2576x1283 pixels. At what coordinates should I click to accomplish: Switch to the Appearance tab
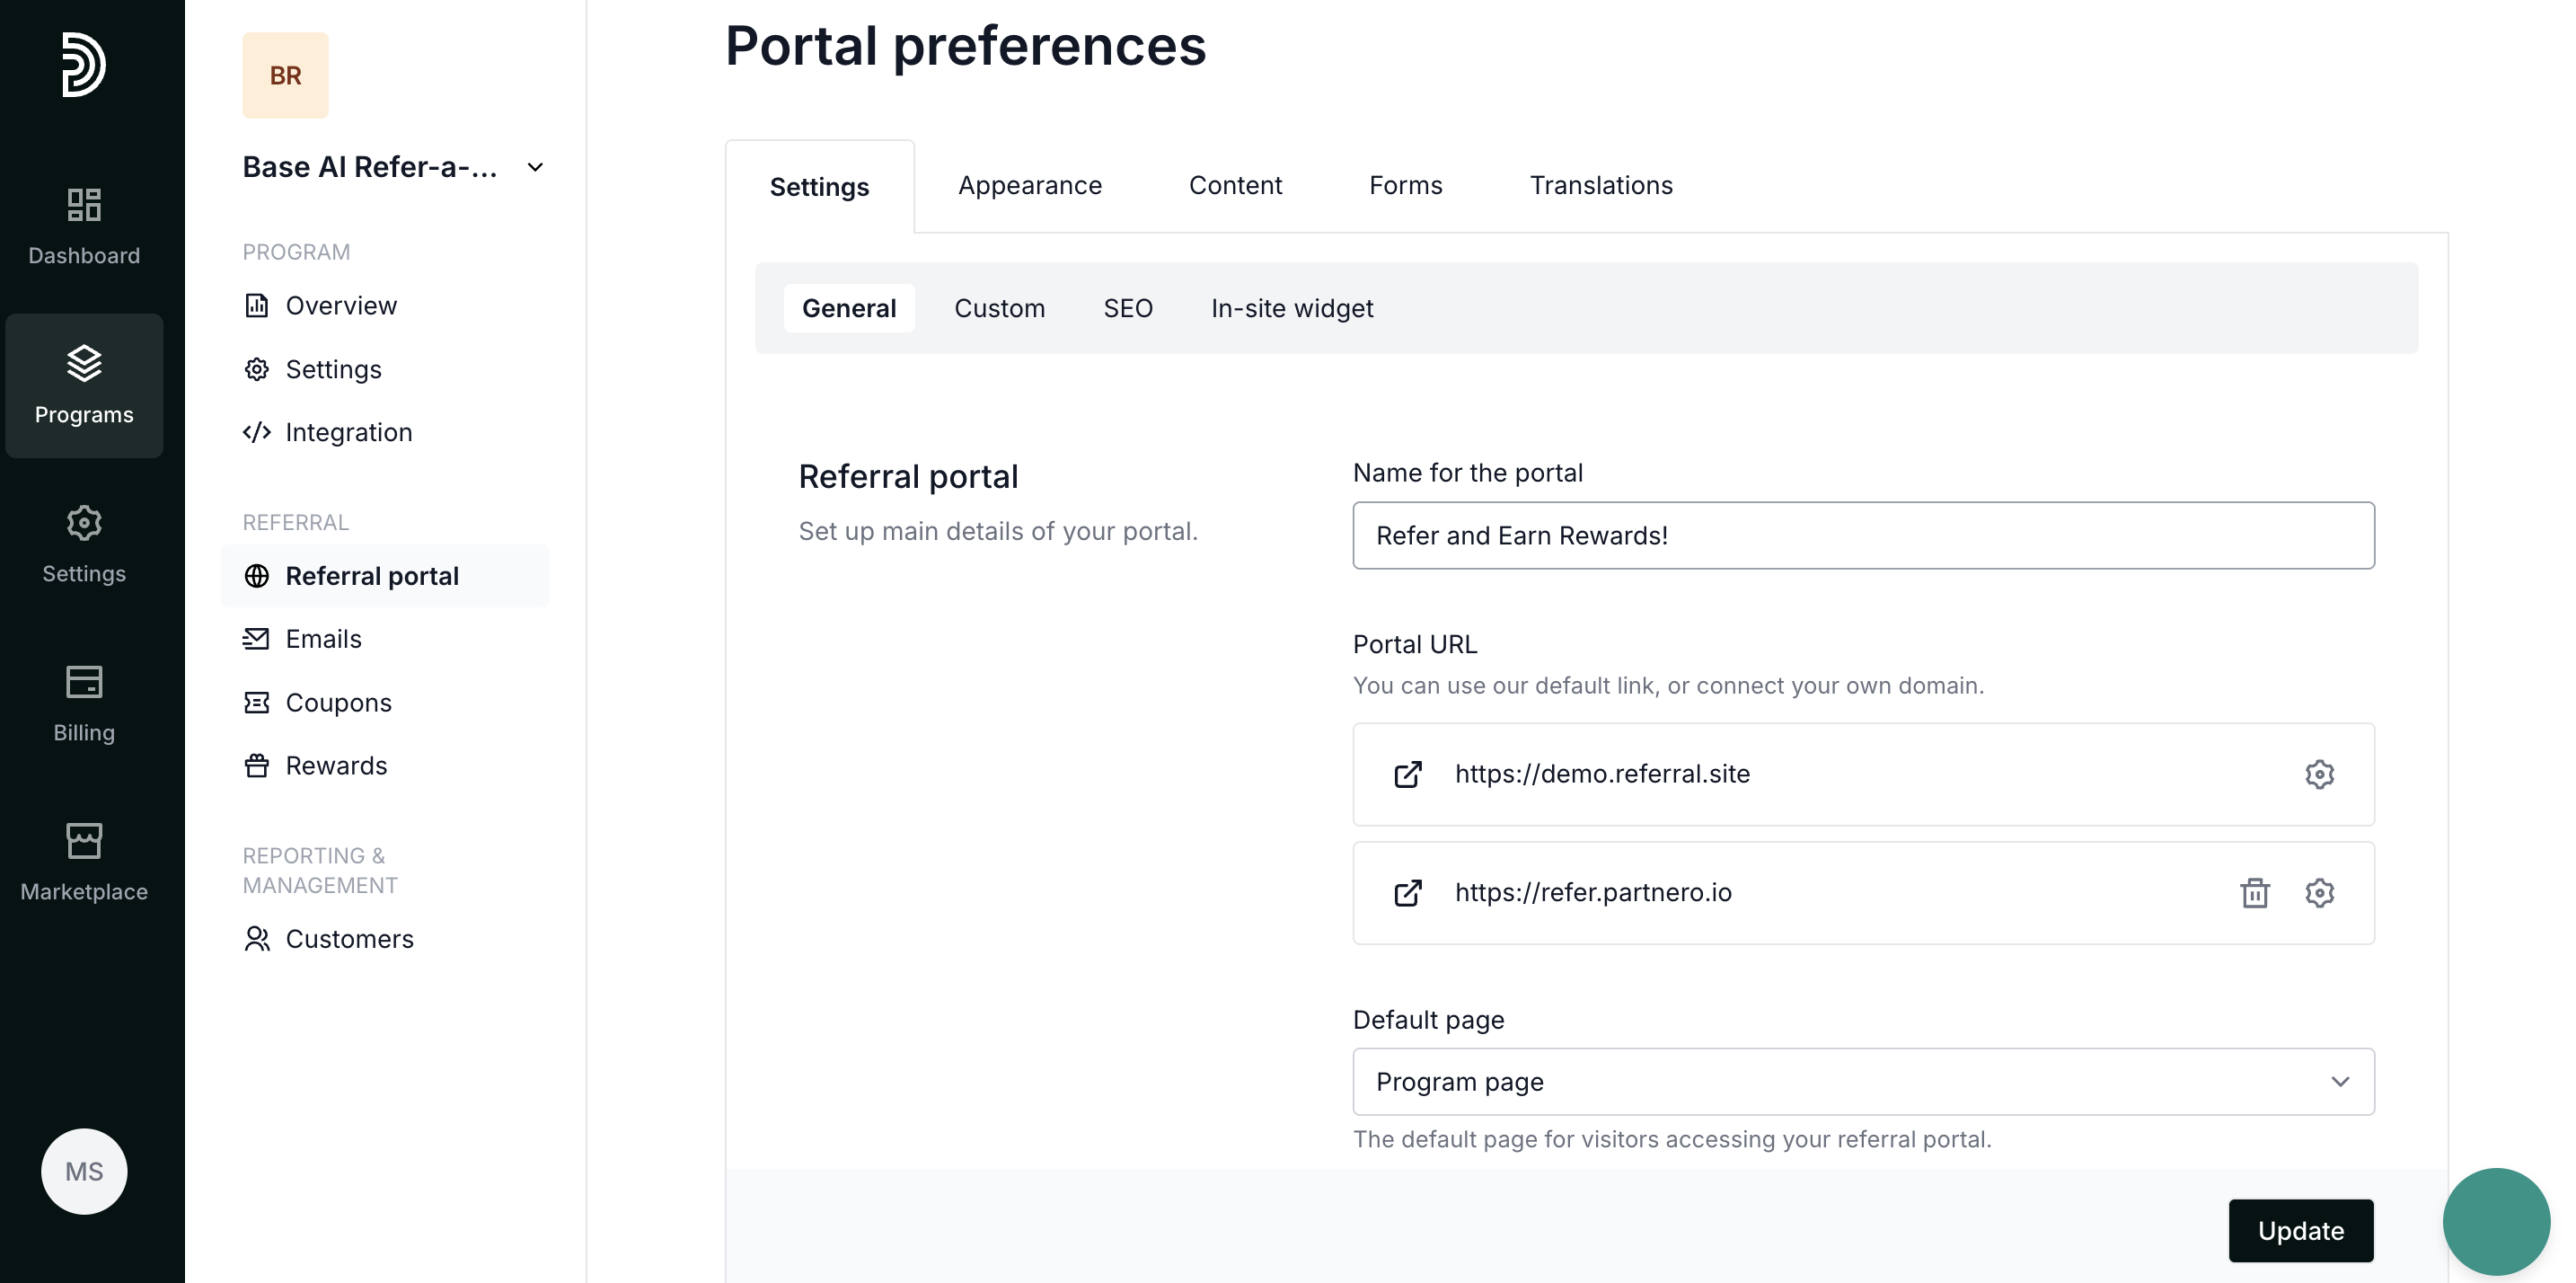coord(1029,186)
